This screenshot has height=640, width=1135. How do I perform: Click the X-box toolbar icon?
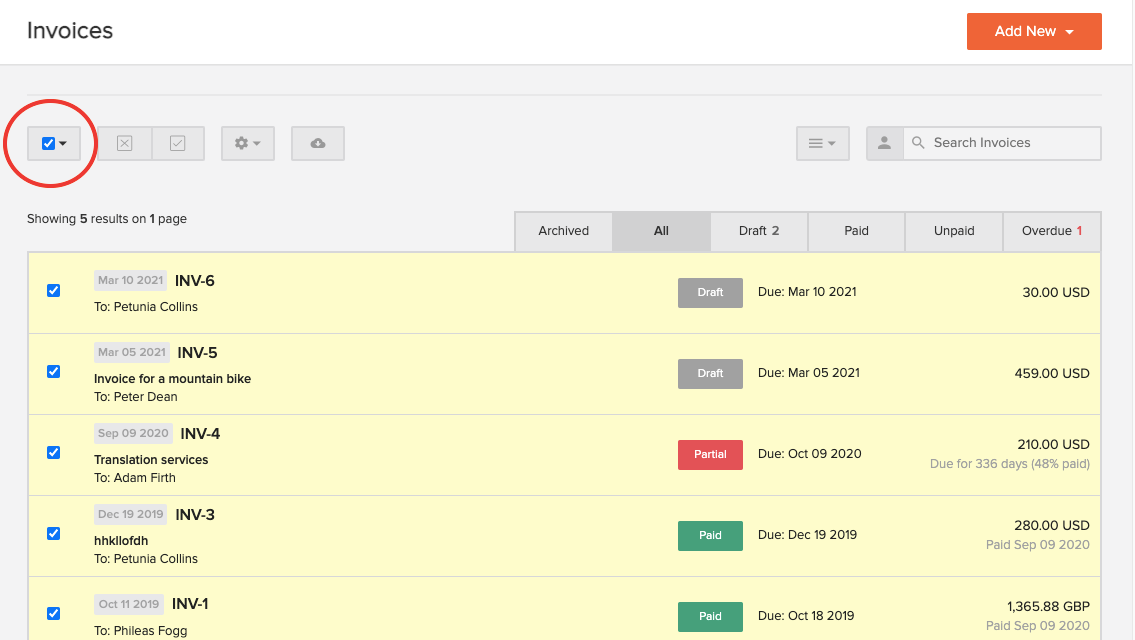point(125,143)
